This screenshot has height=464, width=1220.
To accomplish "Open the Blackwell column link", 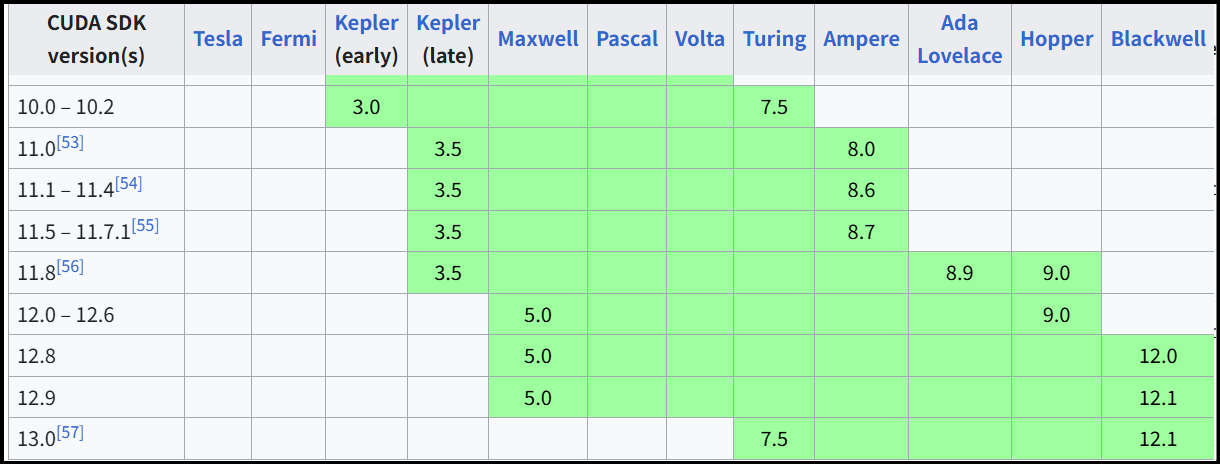I will [x=1158, y=39].
